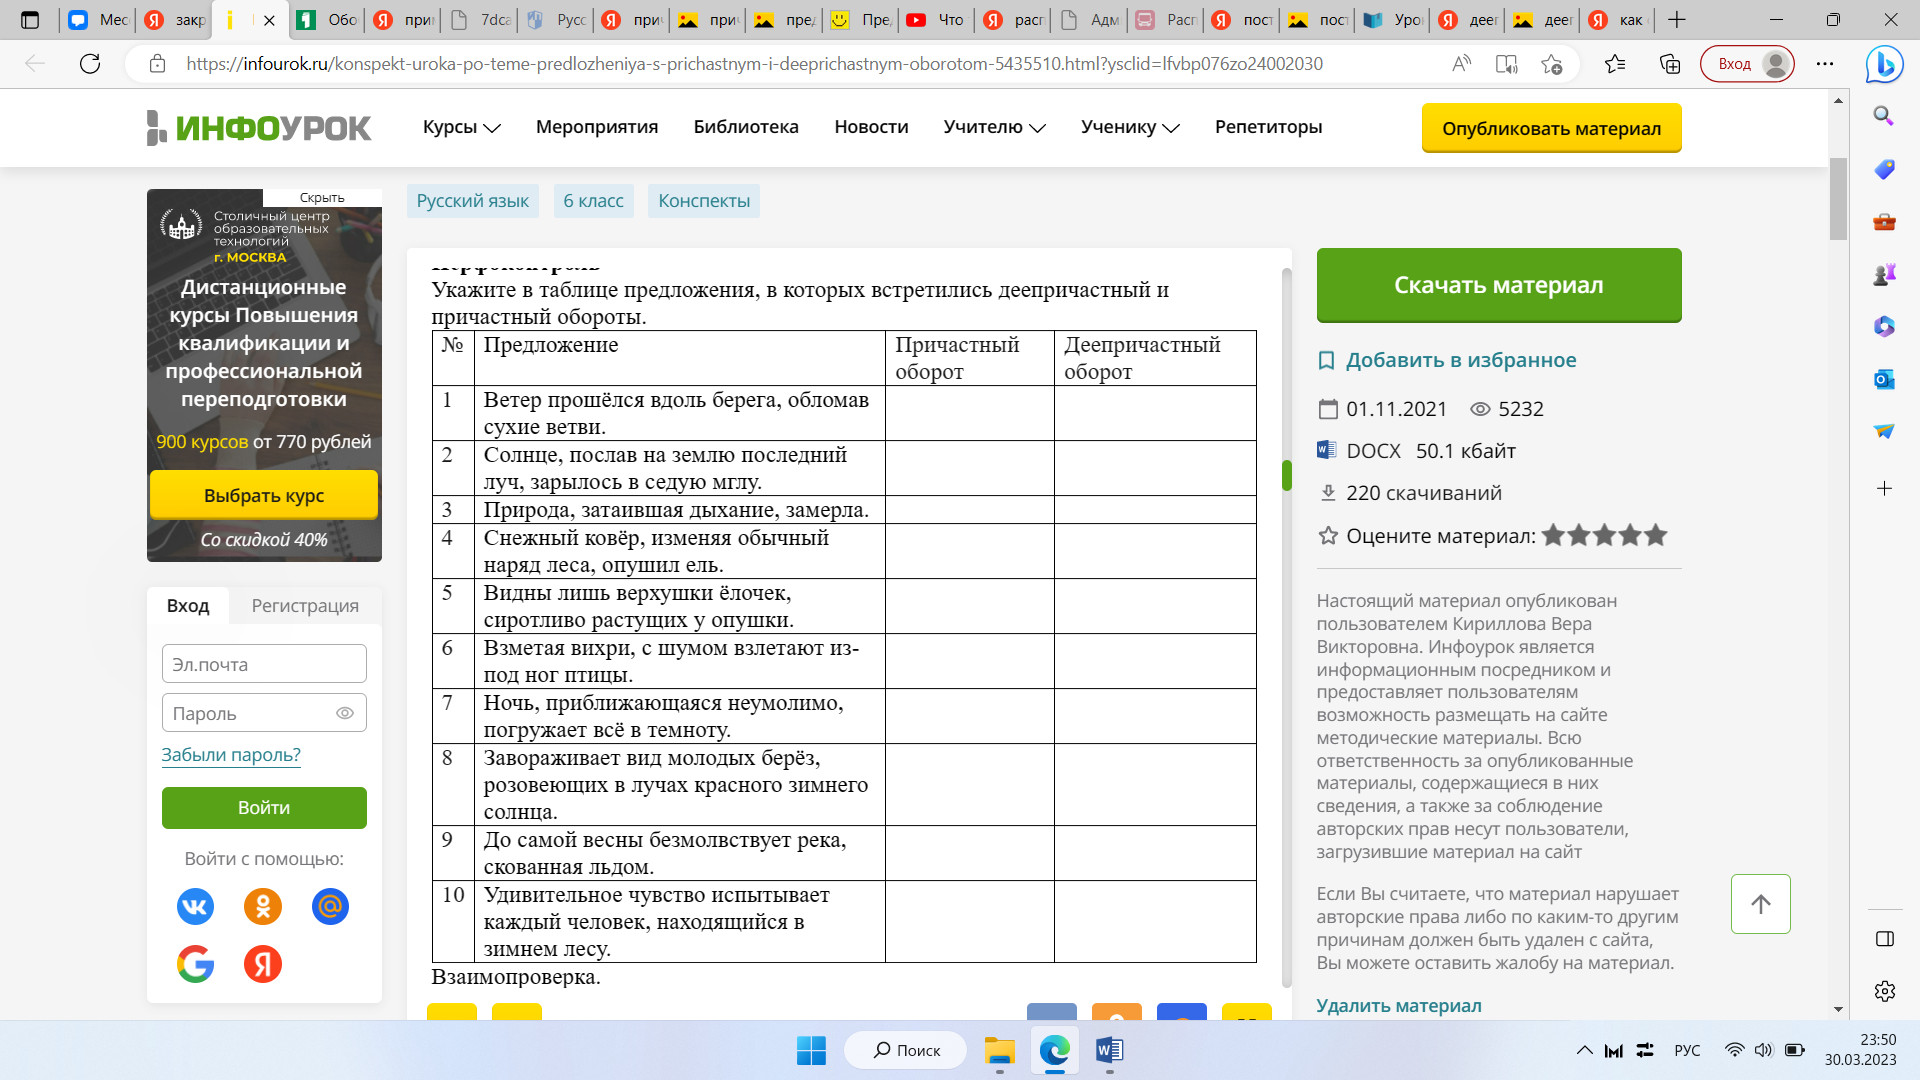This screenshot has height=1080, width=1920.
Task: Open the Read aloud icon in address bar
Action: tap(1461, 64)
